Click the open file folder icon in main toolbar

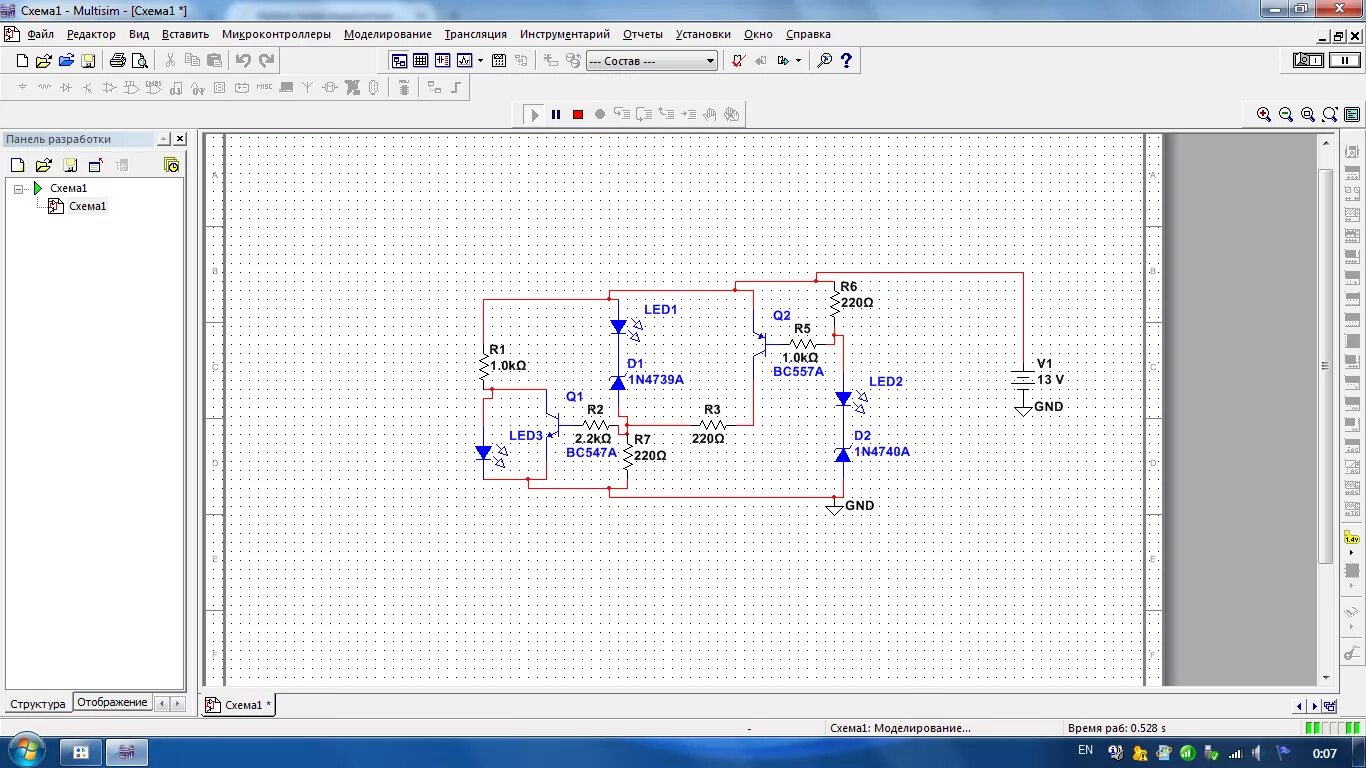pos(44,60)
